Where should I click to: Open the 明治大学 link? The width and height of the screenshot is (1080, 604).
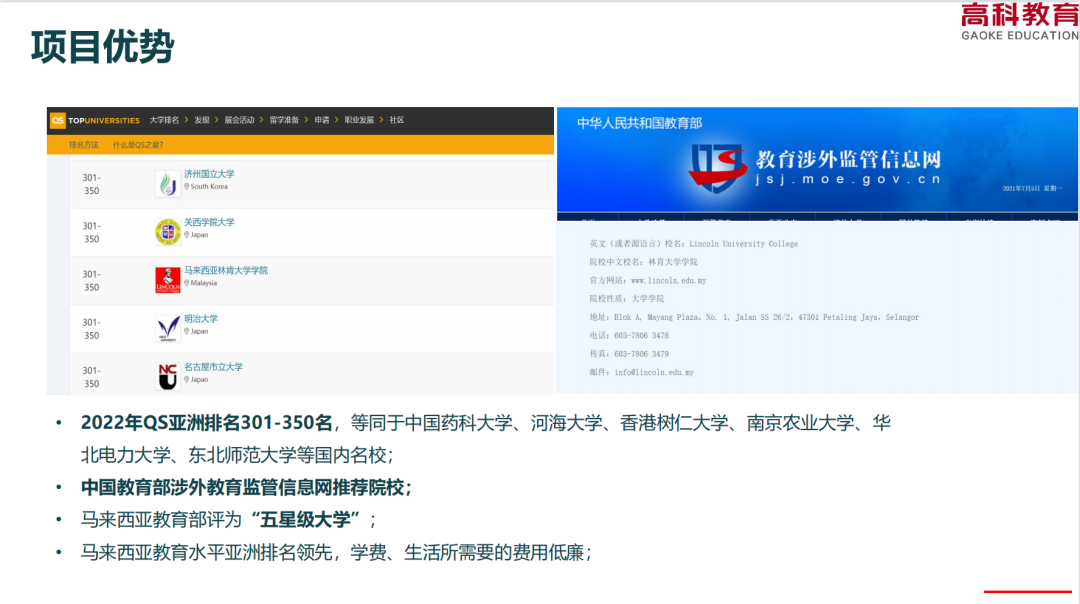(x=200, y=319)
